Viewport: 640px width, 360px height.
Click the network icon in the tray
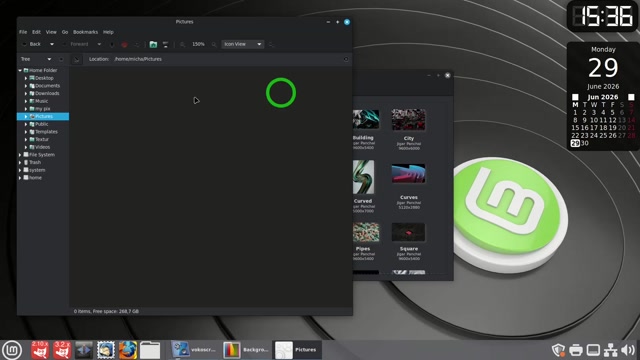pos(611,350)
